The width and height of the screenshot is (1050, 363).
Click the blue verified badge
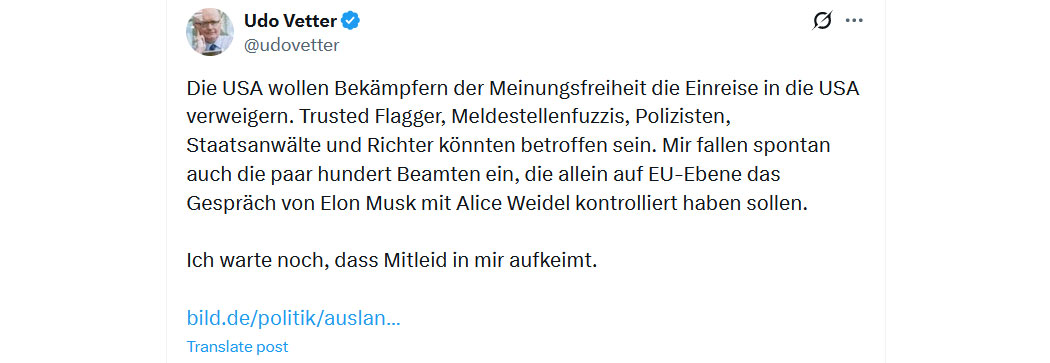pos(352,21)
